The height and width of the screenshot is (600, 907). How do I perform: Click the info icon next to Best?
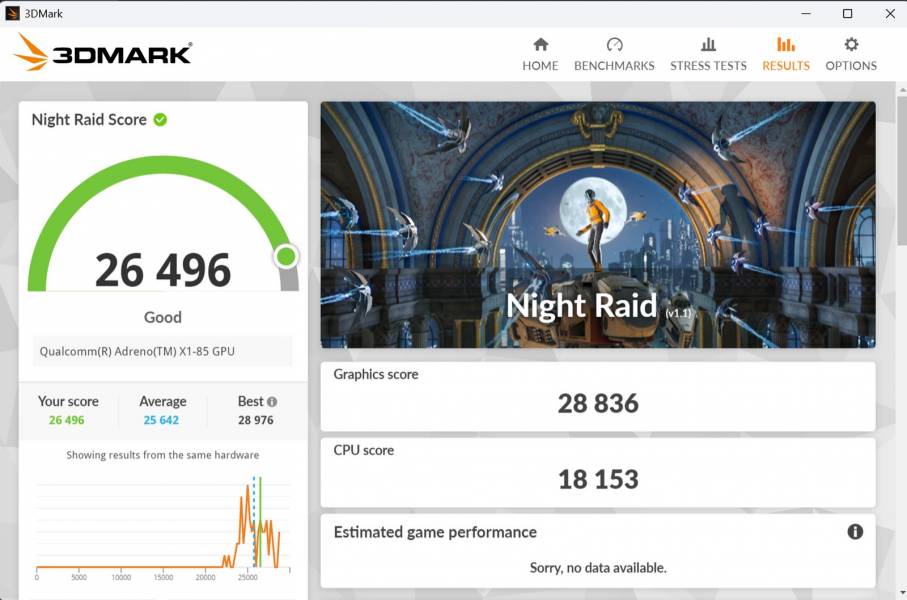[272, 402]
